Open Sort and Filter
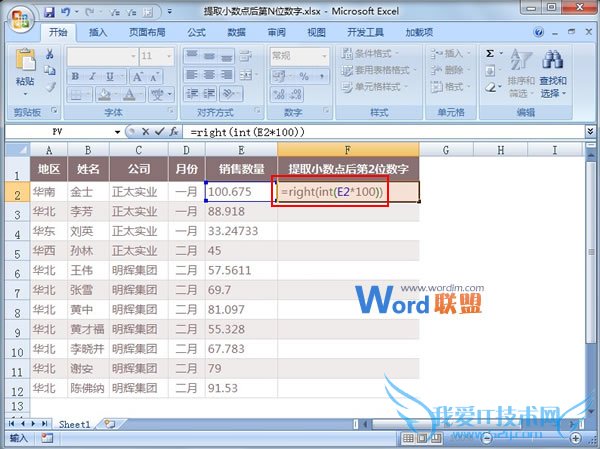The image size is (600, 449). tap(521, 73)
